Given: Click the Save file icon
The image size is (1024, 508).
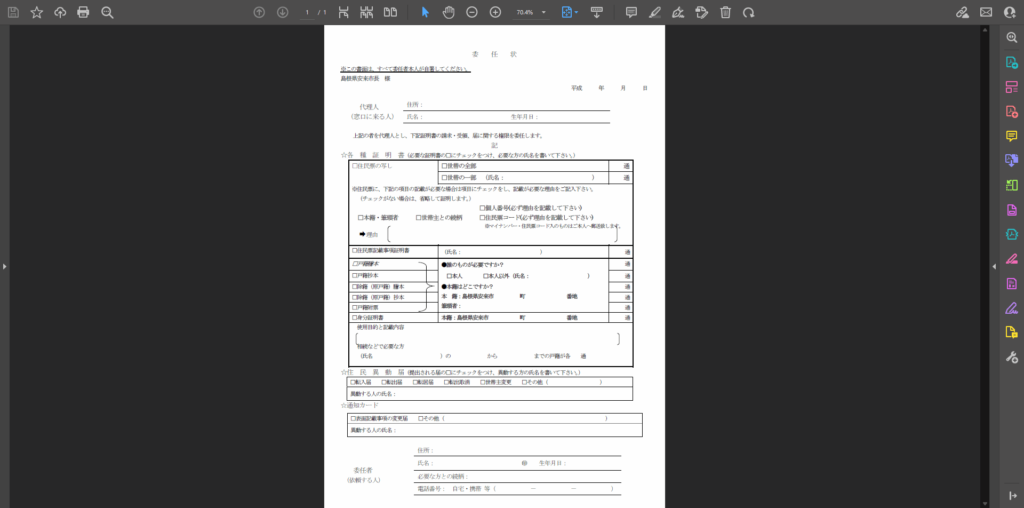Looking at the screenshot, I should coord(13,12).
